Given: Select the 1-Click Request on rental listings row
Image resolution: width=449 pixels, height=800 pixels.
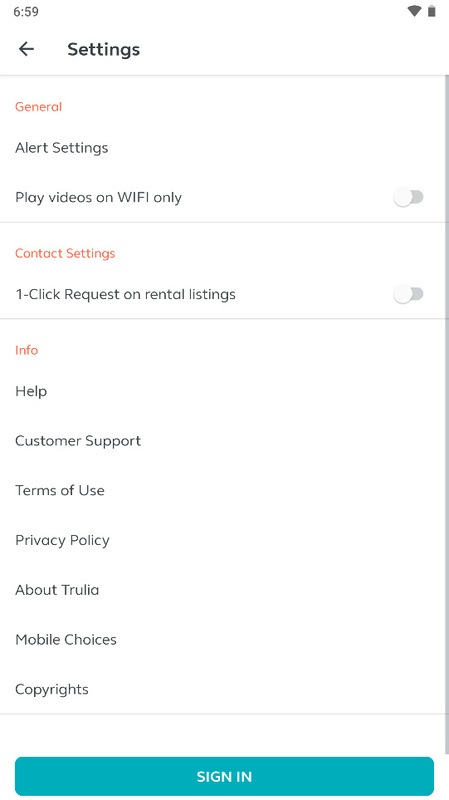Looking at the screenshot, I should pyautogui.click(x=223, y=294).
